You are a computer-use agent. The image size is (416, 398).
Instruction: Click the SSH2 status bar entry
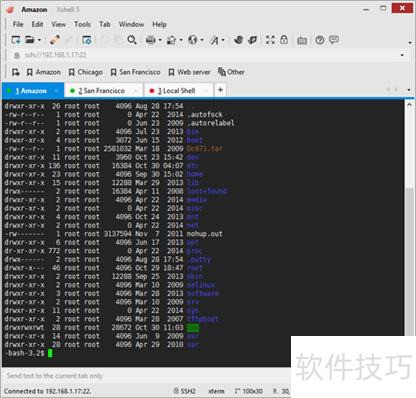tap(185, 391)
